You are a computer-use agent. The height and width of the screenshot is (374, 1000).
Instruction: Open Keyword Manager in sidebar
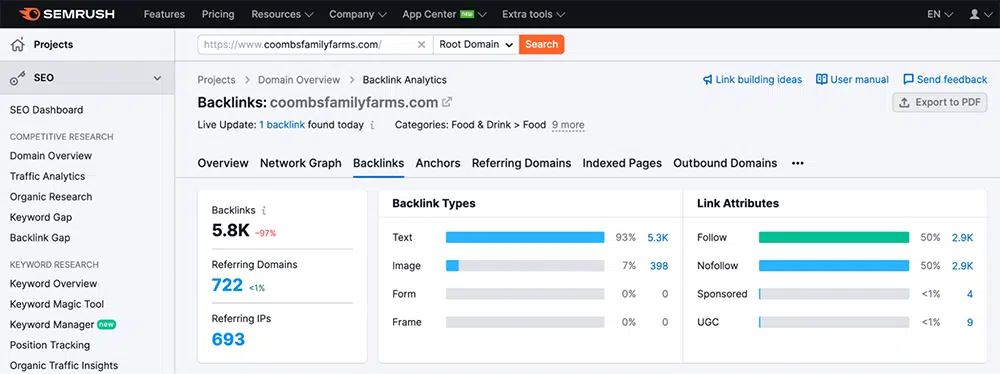52,324
